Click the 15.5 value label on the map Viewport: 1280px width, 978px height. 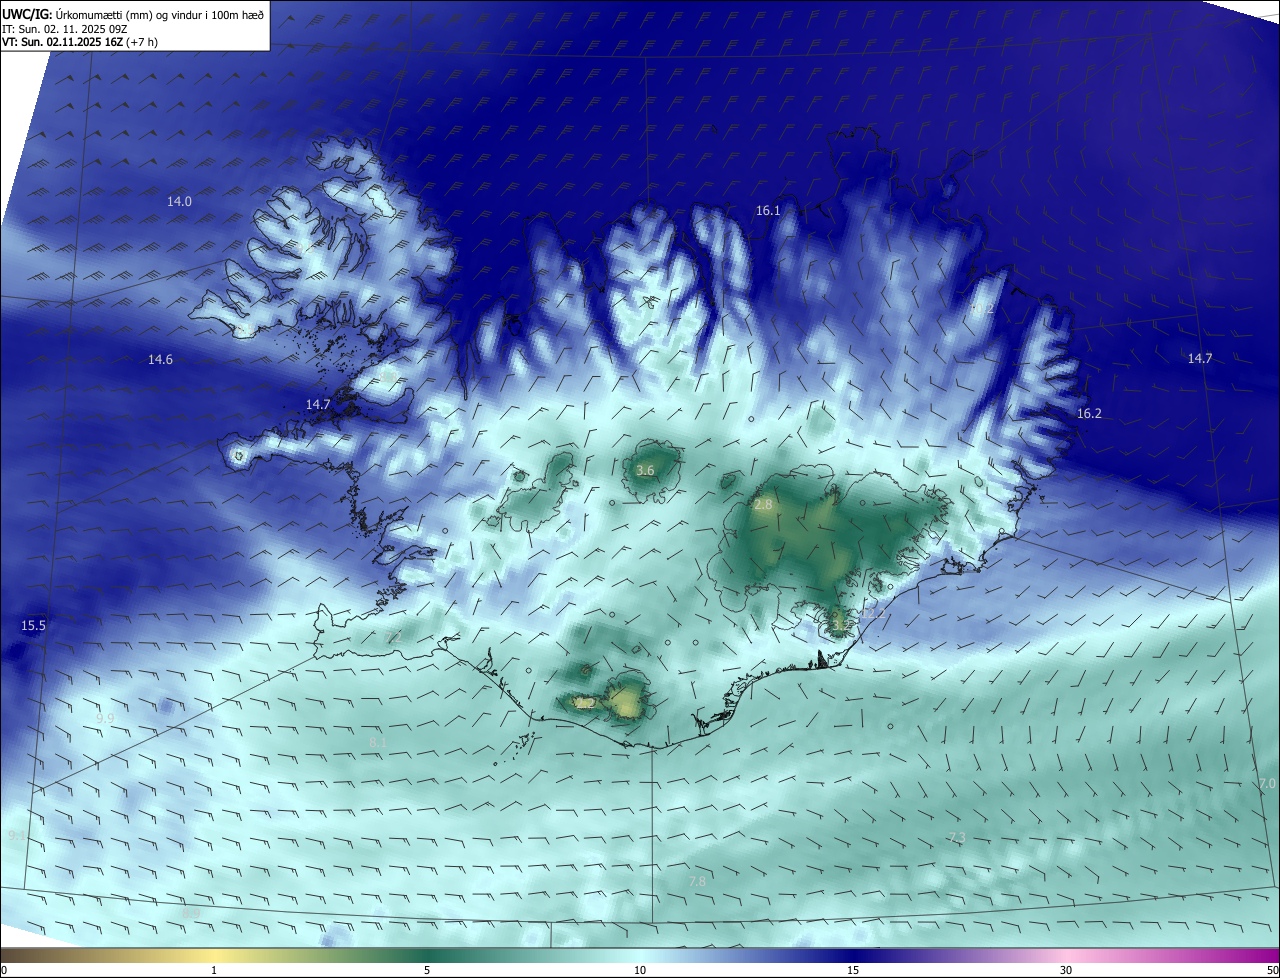[33, 625]
